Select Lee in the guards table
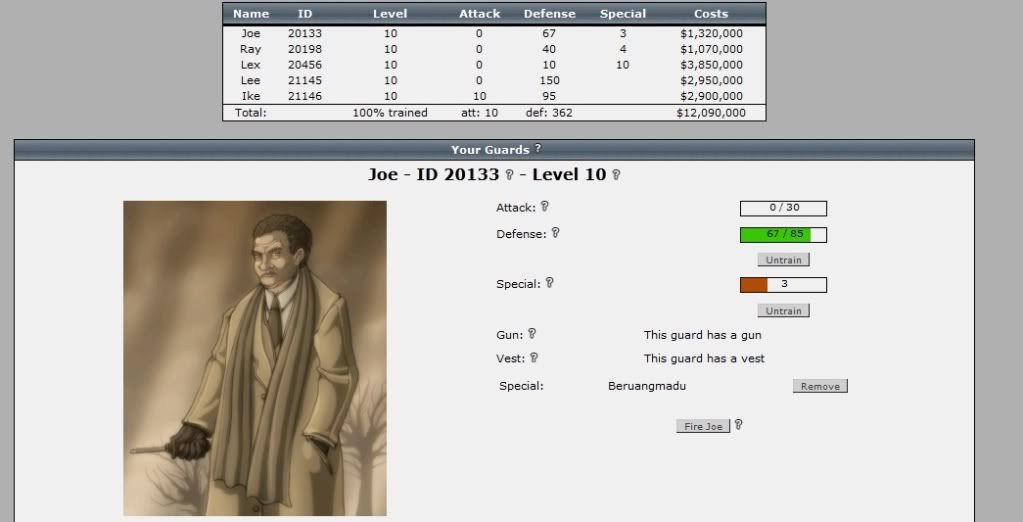Viewport: 1023px width, 522px height. click(x=251, y=80)
